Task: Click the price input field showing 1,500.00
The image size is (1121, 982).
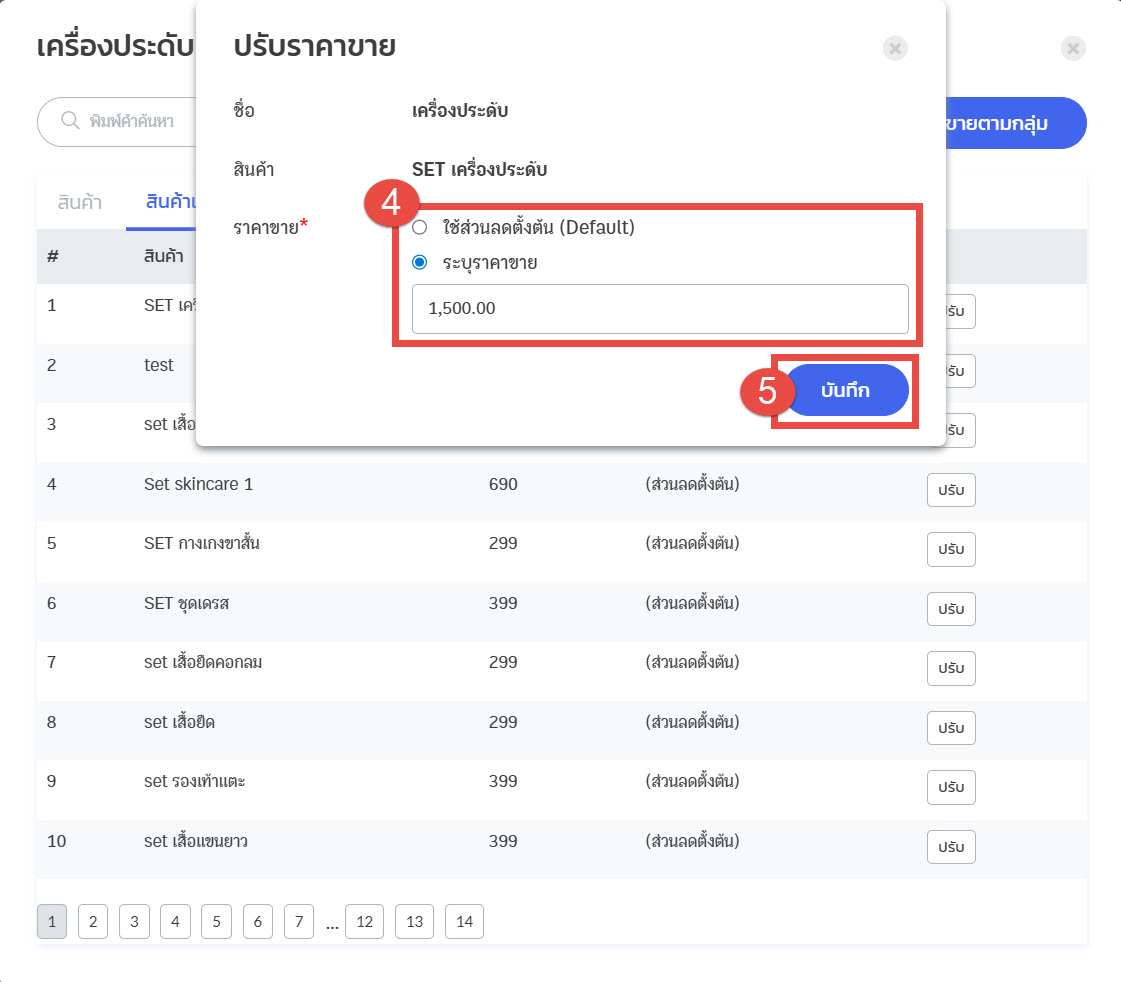Action: pos(660,309)
